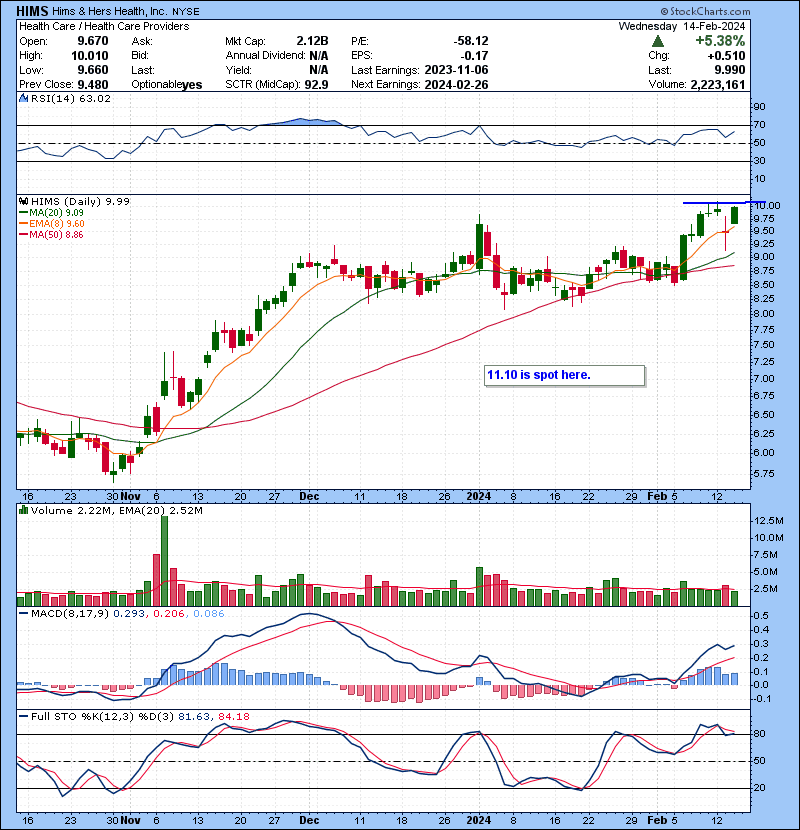
Task: Click the Last price value 9.990
Action: pyautogui.click(x=730, y=70)
